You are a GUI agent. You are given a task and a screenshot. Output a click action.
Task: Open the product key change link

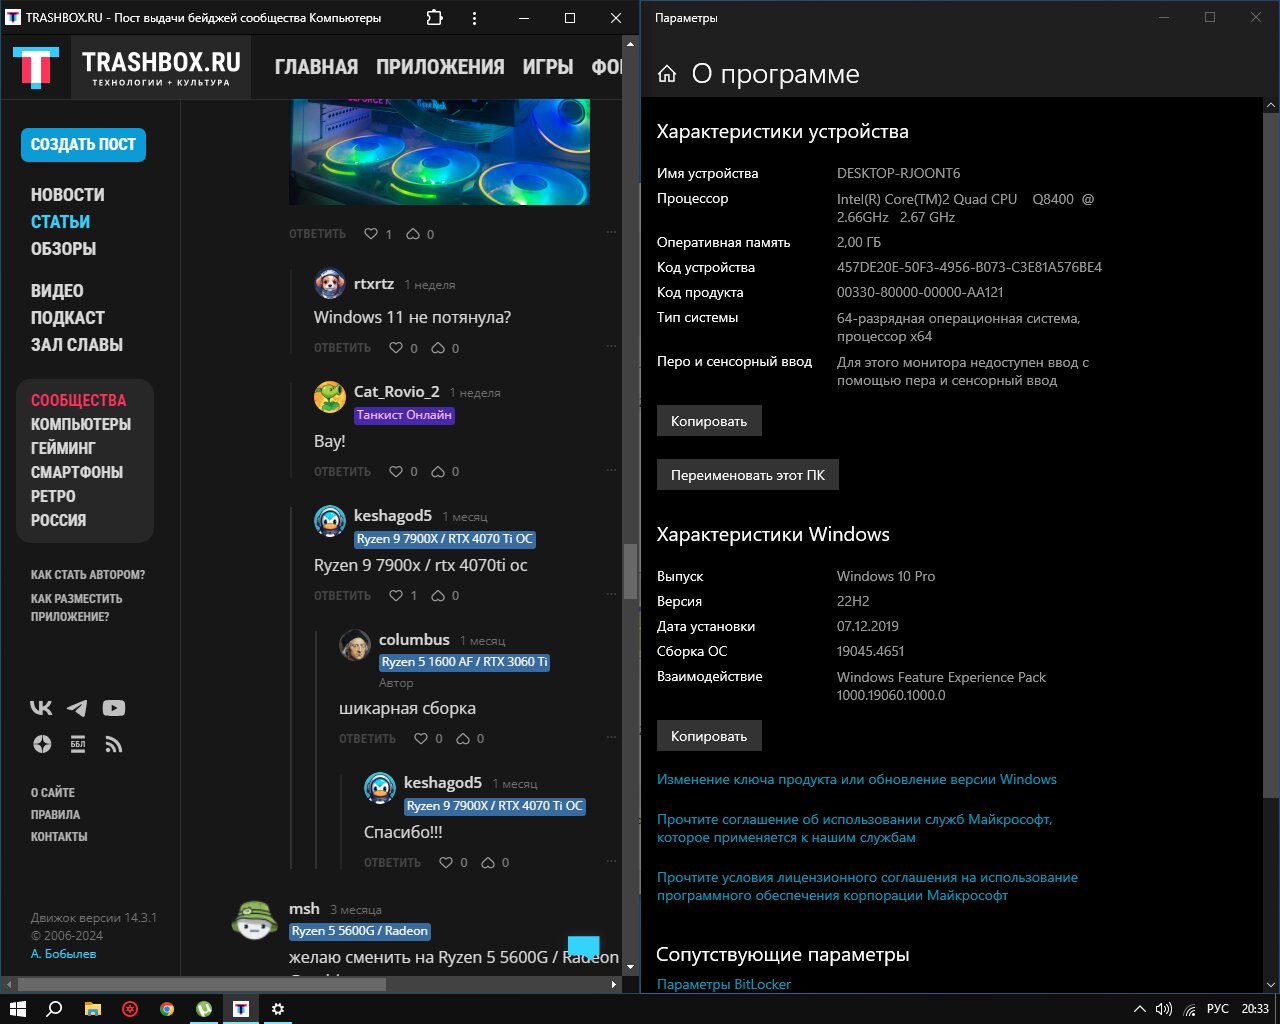856,779
